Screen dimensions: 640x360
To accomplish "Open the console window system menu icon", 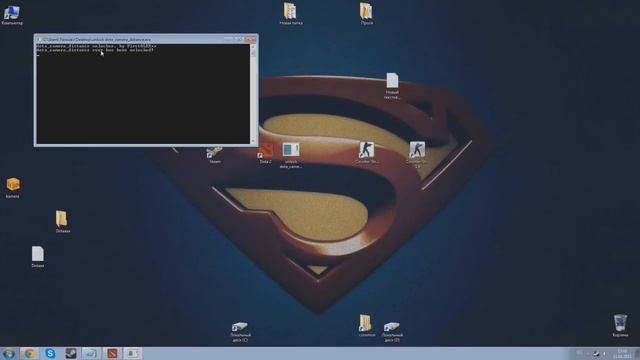I will click(x=39, y=40).
